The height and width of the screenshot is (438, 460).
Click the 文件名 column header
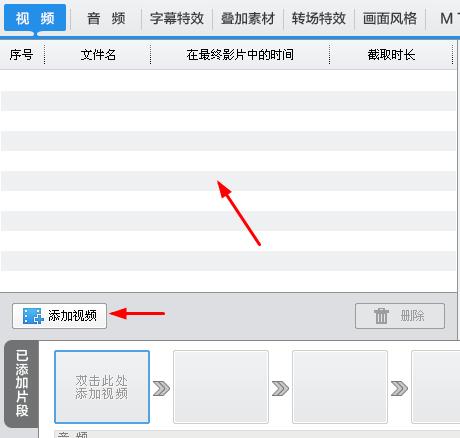(x=98, y=55)
